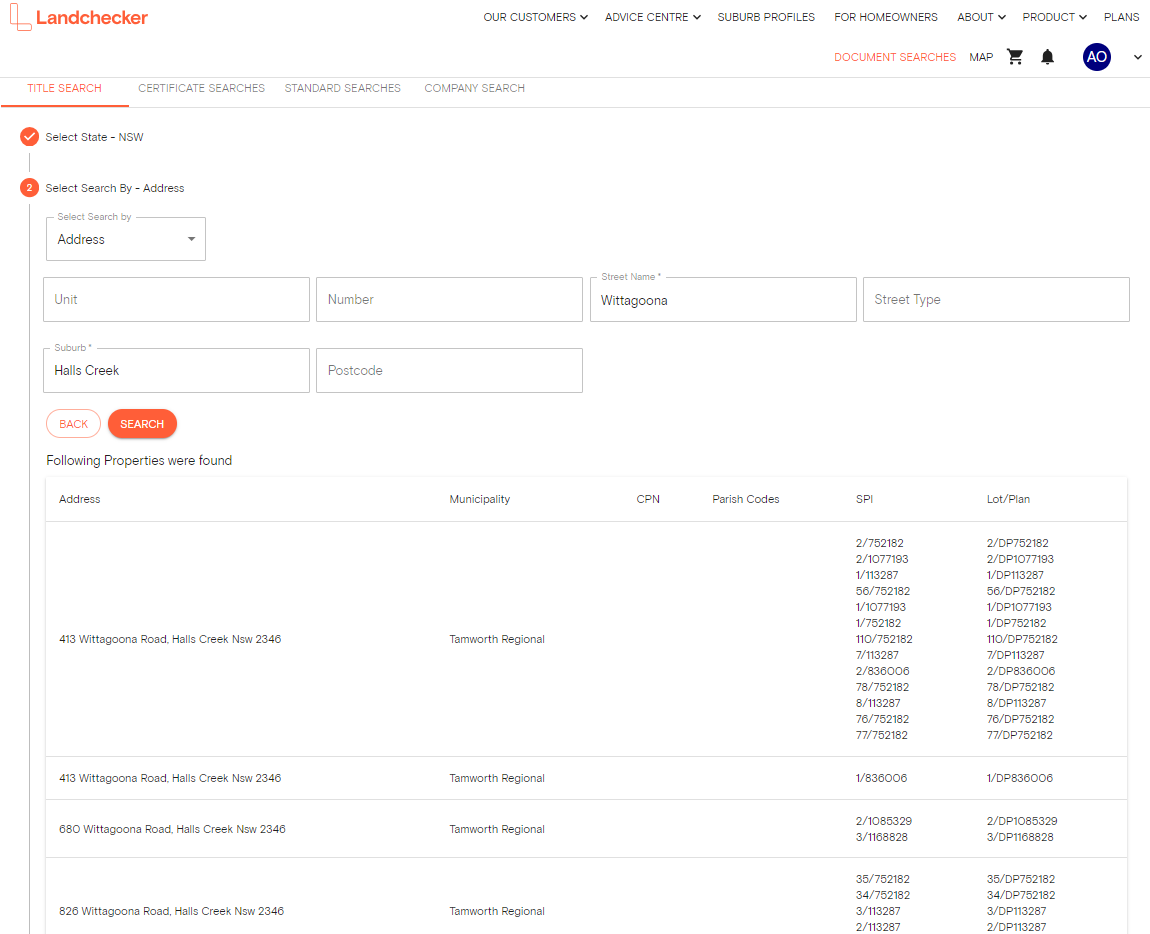The image size is (1150, 934).
Task: Click Lot/Plan value 77/DP752182
Action: (1019, 735)
